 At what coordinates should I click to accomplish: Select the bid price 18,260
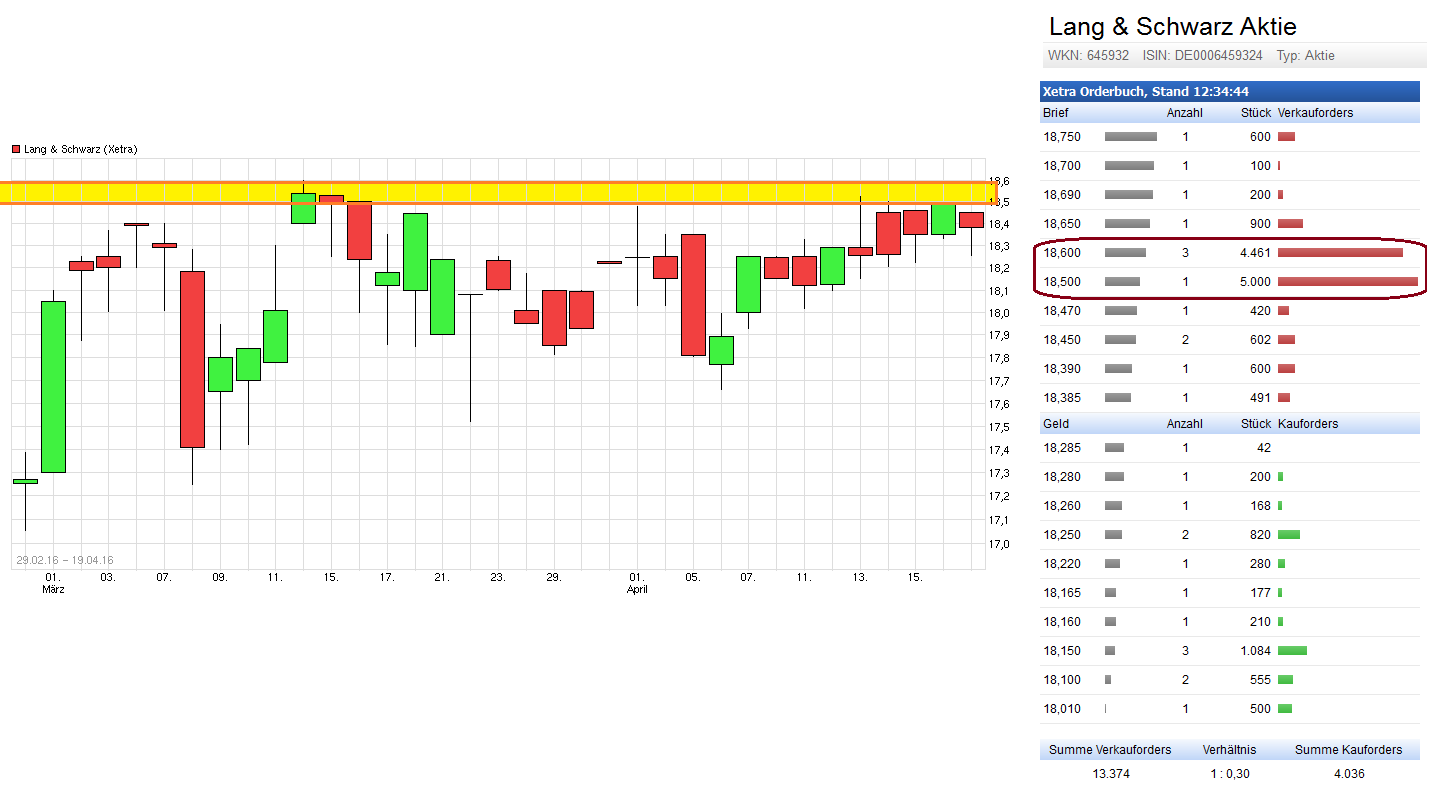pyautogui.click(x=1062, y=506)
